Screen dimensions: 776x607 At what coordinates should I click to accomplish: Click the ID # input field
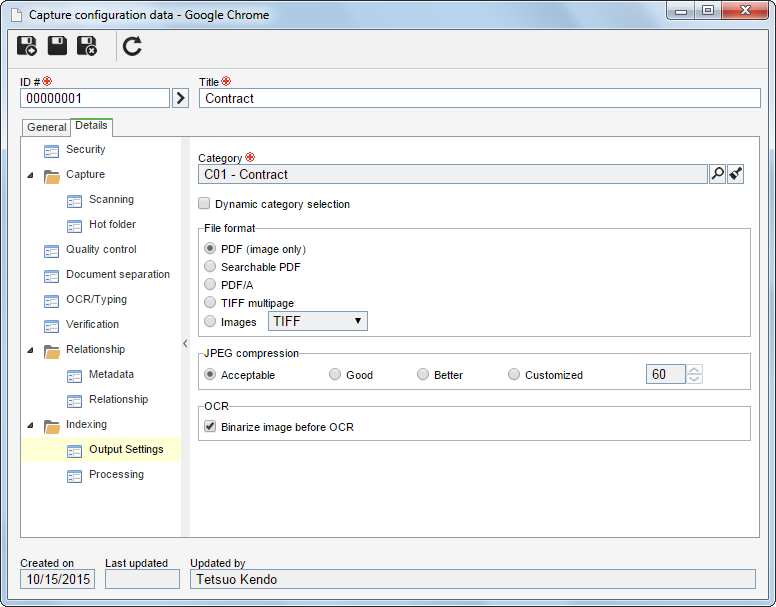coord(95,98)
